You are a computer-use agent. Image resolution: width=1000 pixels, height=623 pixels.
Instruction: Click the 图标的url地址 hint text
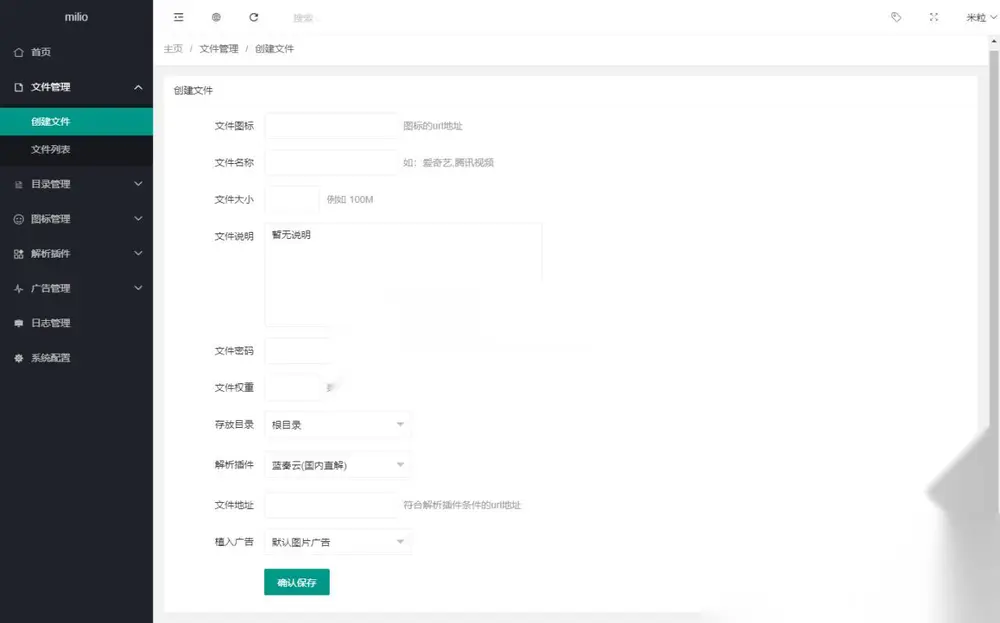point(433,126)
